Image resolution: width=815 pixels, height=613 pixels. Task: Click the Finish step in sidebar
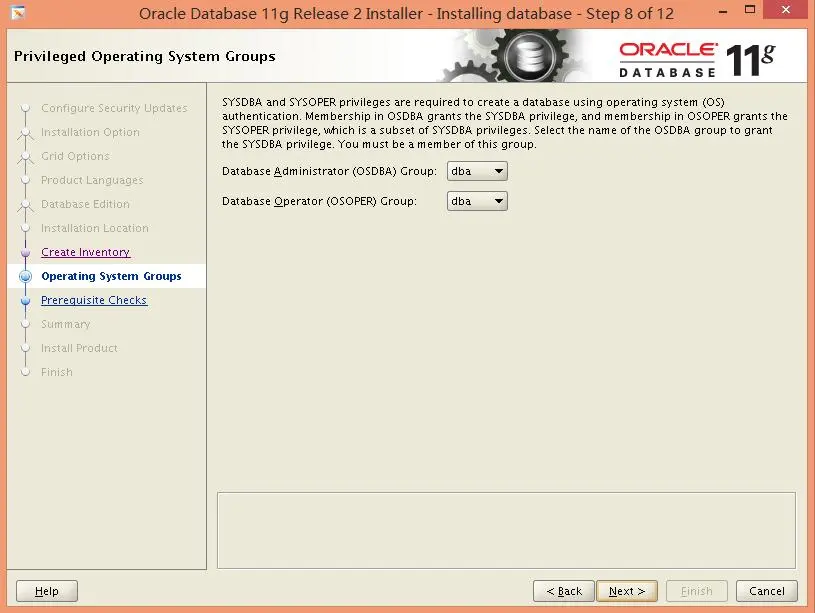(x=57, y=372)
